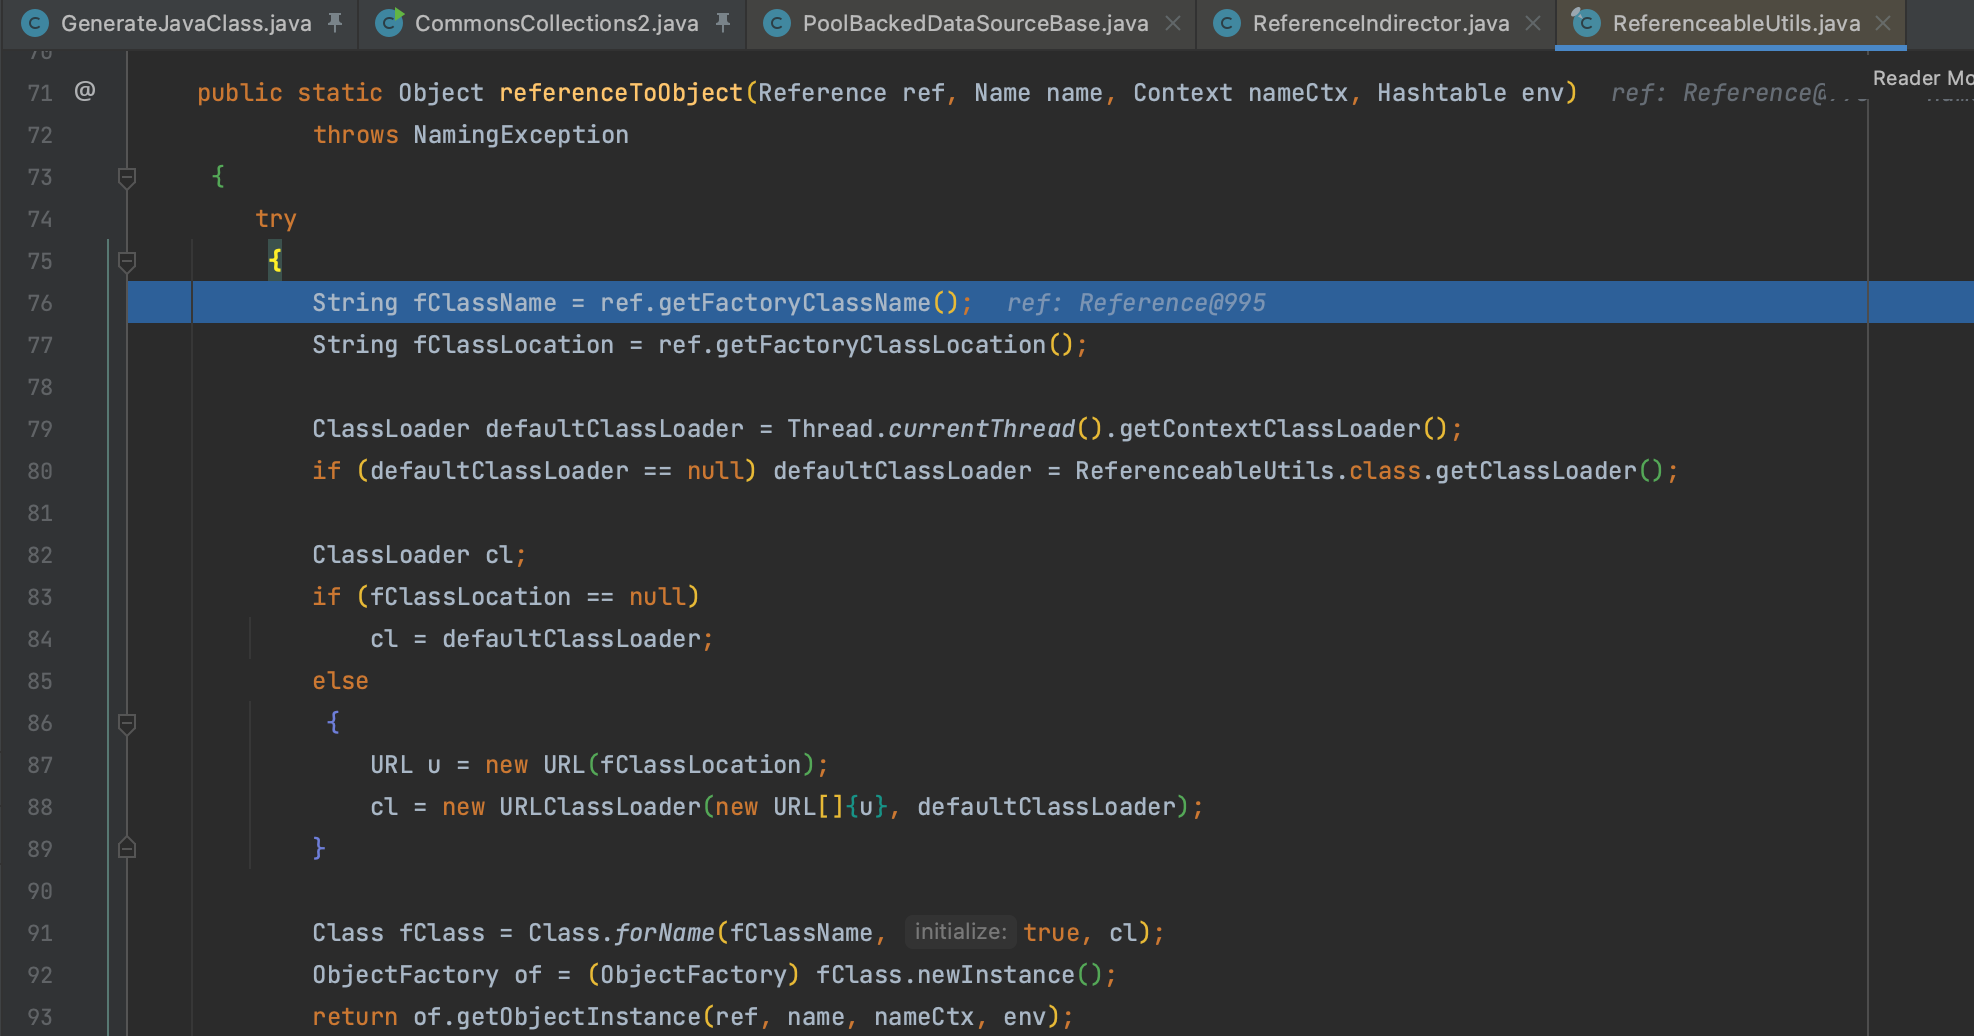Click forName on line 91
The height and width of the screenshot is (1036, 1974).
pos(664,933)
